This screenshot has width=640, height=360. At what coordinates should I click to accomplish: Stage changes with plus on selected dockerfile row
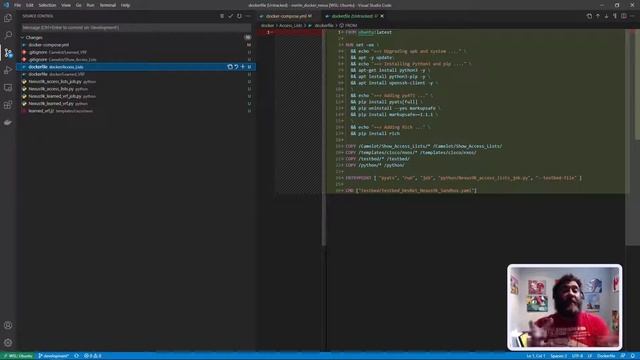coord(242,67)
